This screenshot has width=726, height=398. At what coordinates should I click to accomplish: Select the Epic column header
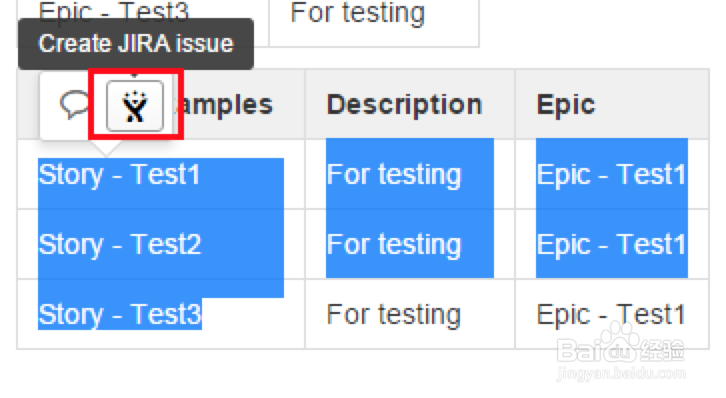click(x=565, y=104)
